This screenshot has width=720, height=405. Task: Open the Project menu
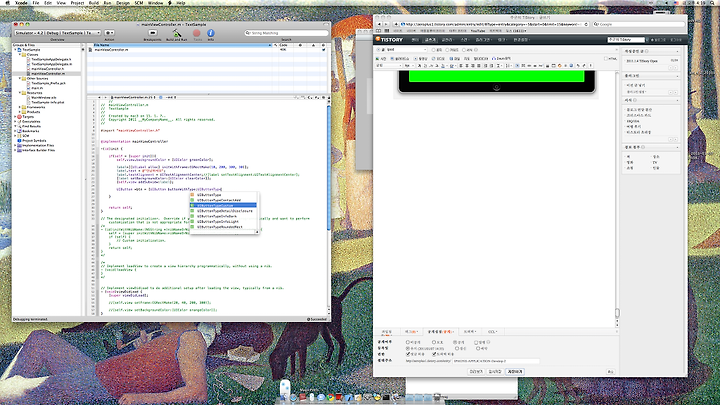point(77,3)
